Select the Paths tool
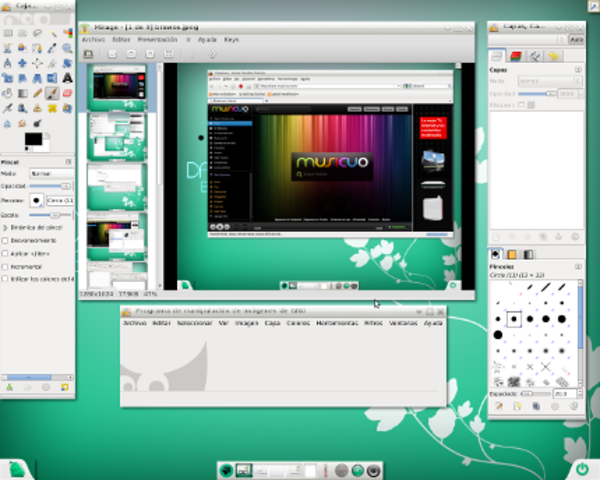600x480 pixels. point(38,48)
